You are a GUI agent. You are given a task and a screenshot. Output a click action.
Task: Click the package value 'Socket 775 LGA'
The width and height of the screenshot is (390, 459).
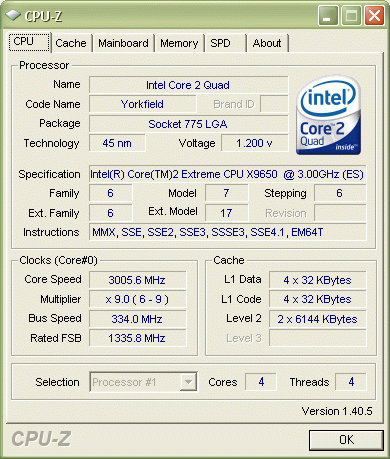(x=188, y=124)
